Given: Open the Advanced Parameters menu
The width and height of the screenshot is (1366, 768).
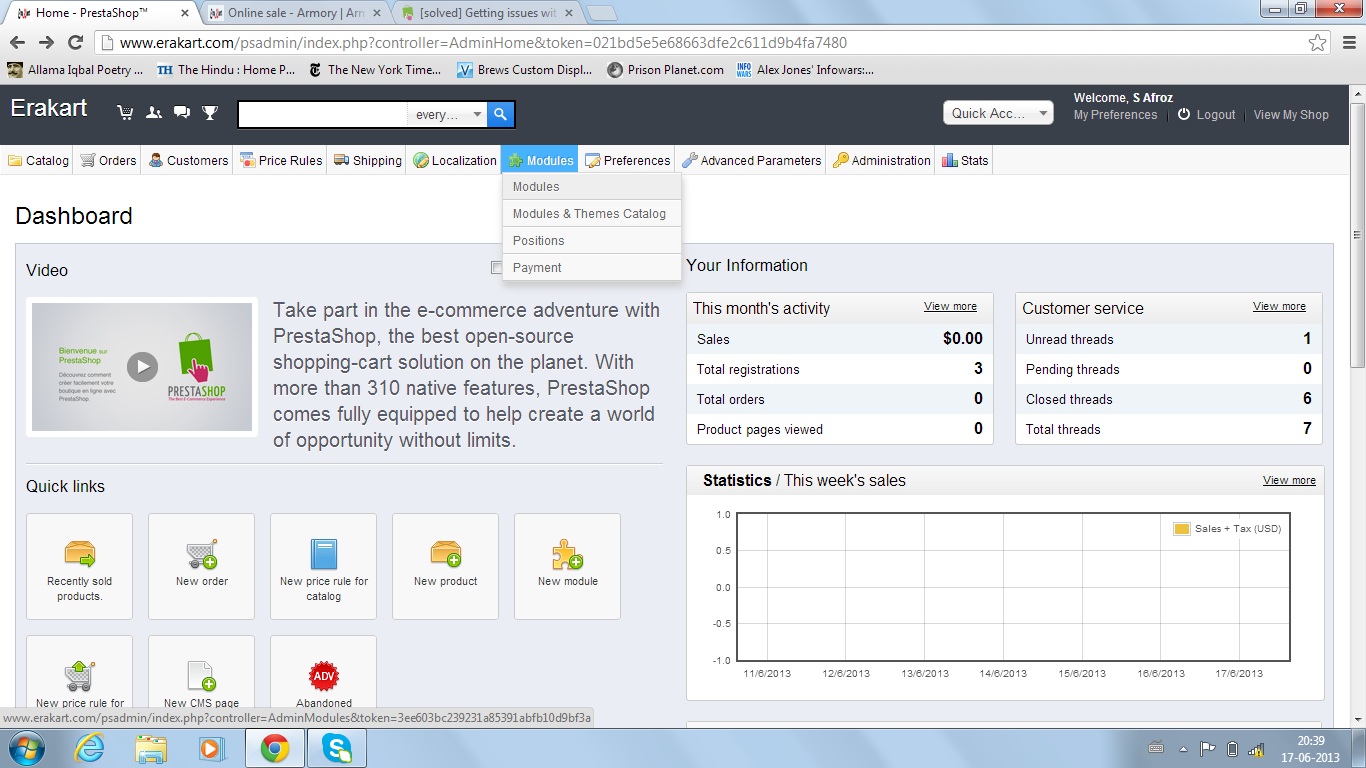Looking at the screenshot, I should click(x=752, y=160).
